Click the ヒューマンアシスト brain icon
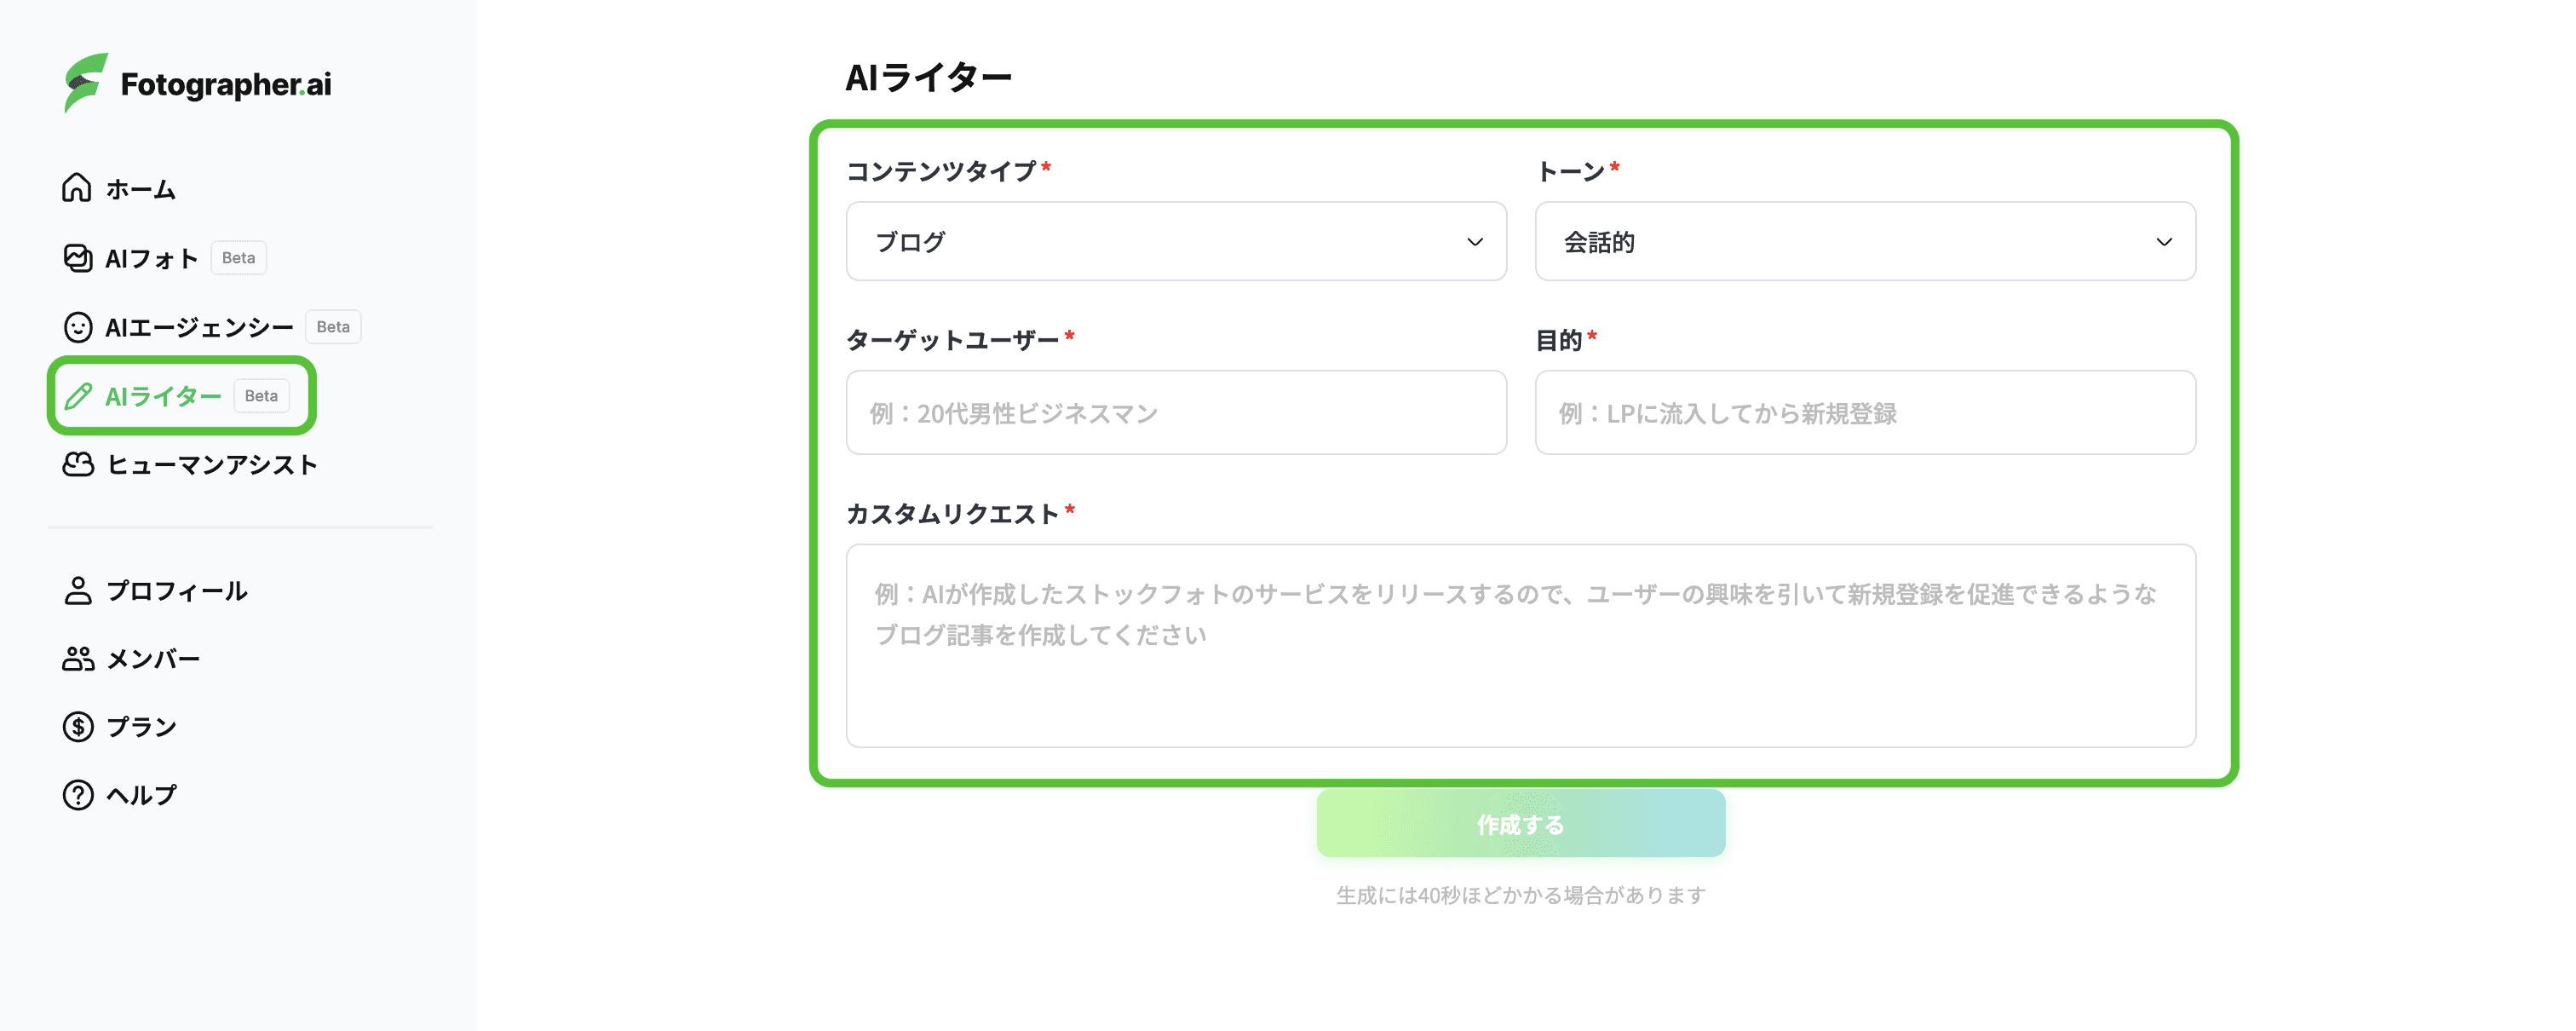This screenshot has height=1031, width=2576. click(78, 464)
